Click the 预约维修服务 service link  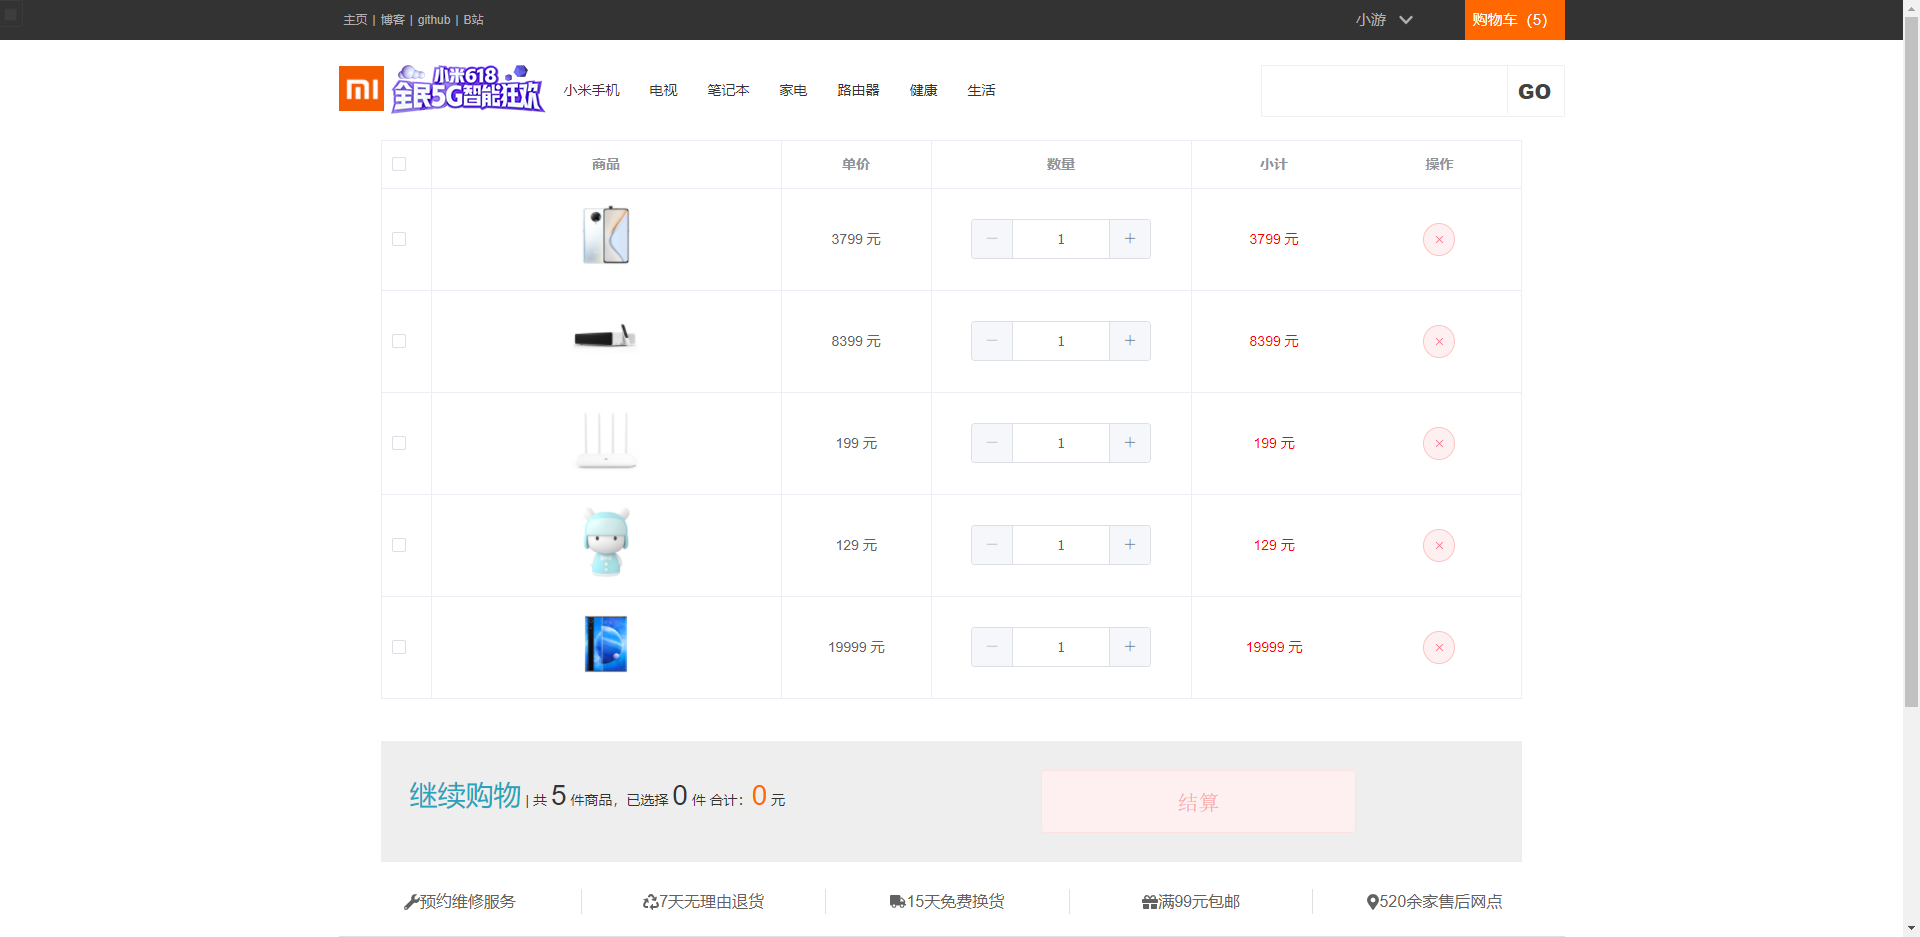[459, 901]
